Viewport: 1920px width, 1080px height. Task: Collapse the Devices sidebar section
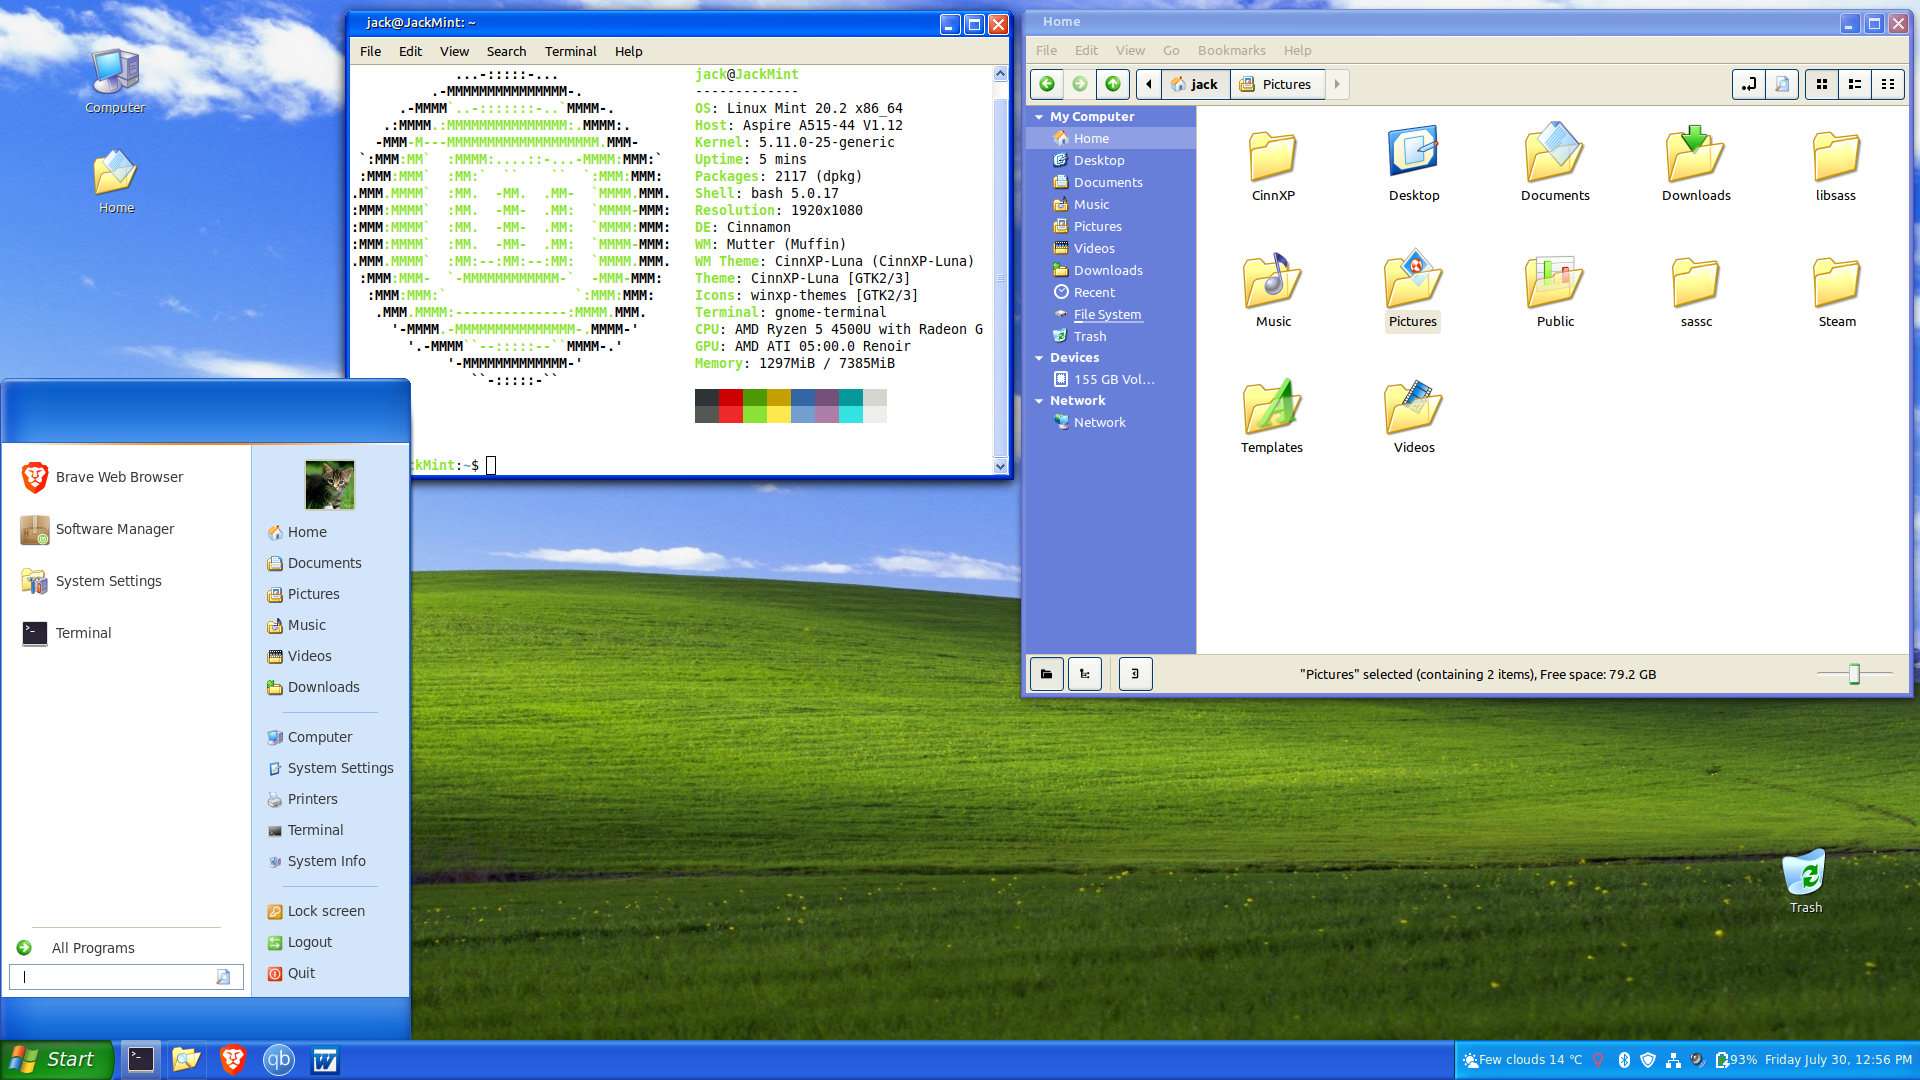point(1039,358)
